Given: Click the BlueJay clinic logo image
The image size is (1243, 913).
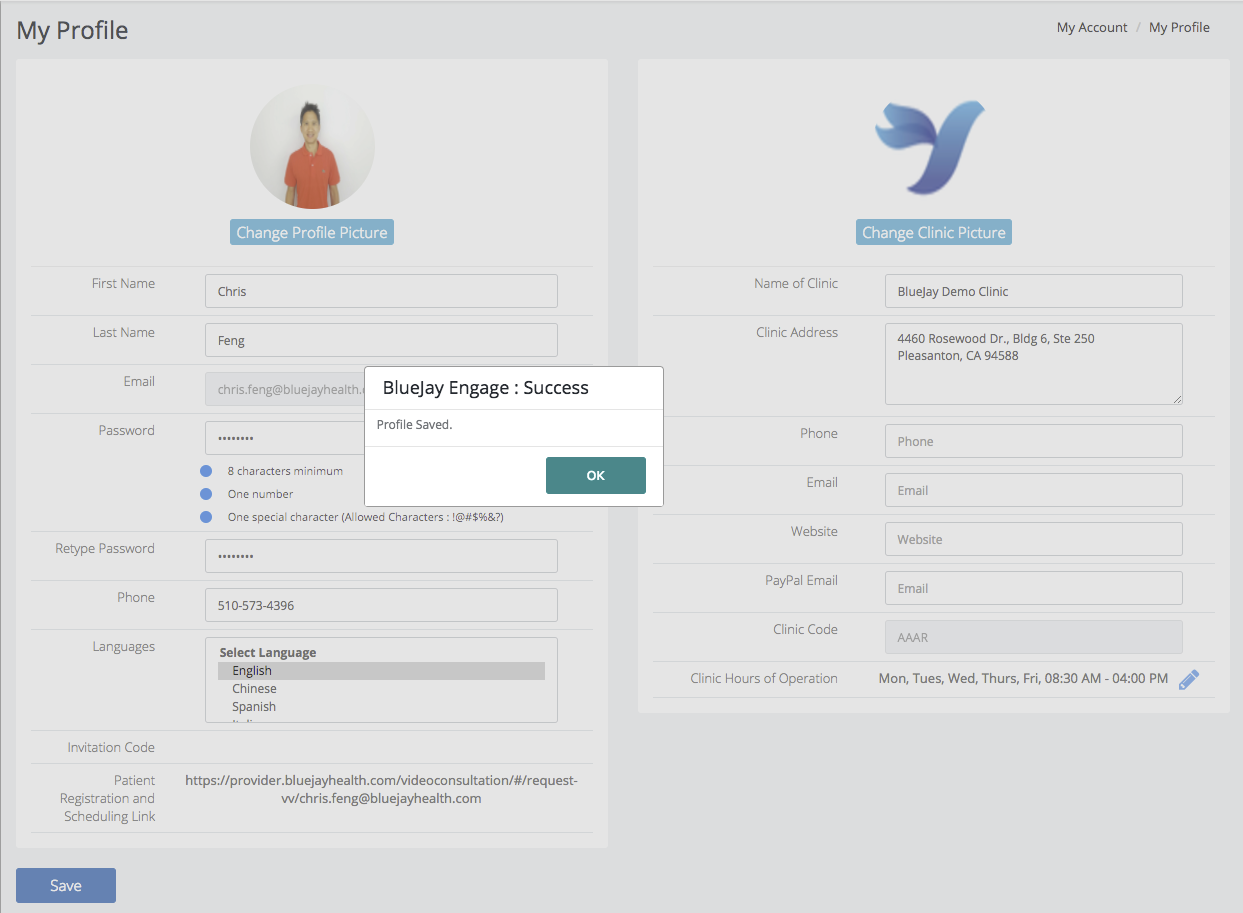Looking at the screenshot, I should coord(930,146).
